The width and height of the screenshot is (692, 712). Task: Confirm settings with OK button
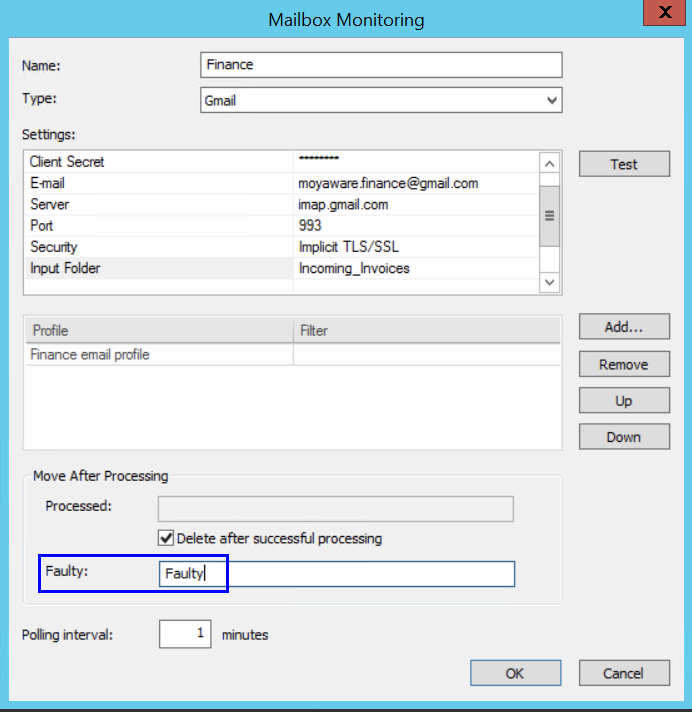pos(515,673)
